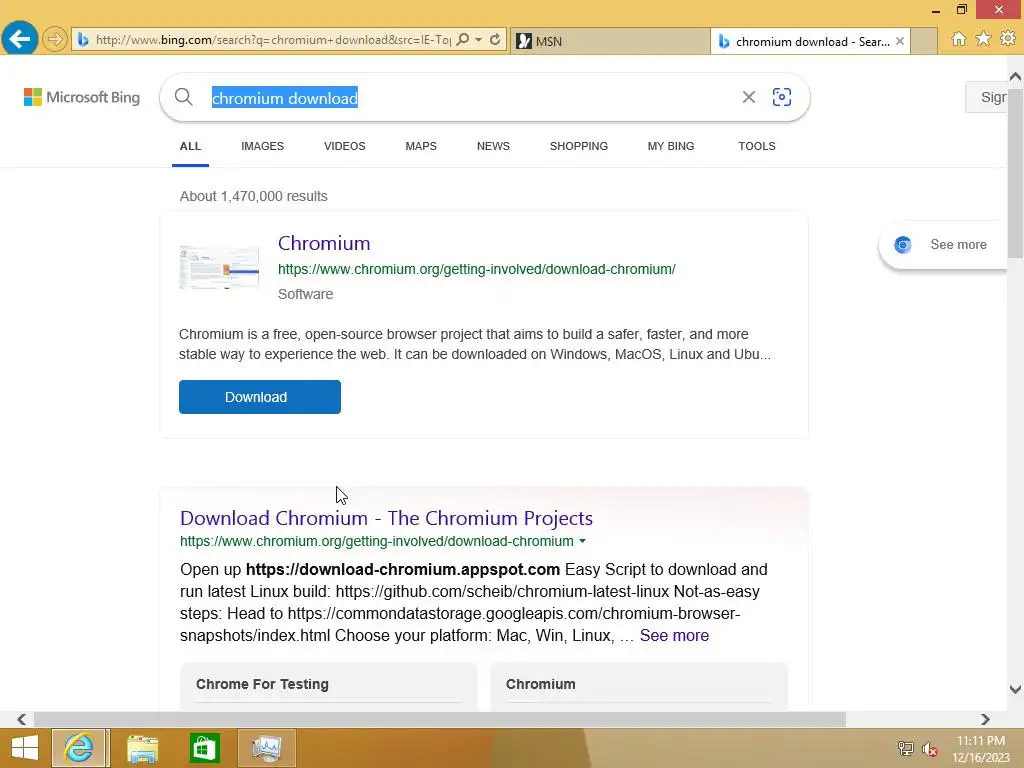Open the Tools gear icon
The image size is (1024, 768).
pos(1008,39)
